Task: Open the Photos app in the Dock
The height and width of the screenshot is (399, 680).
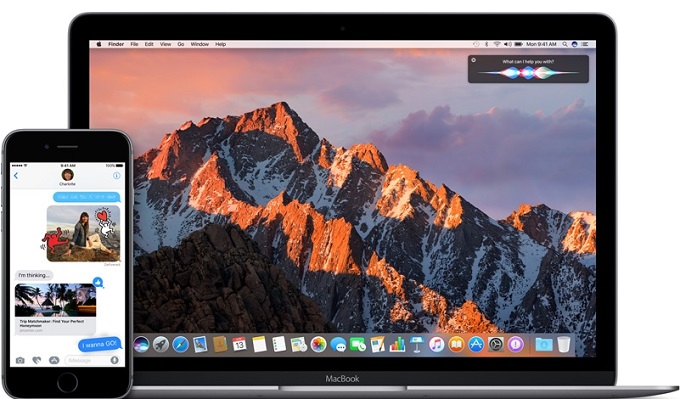Action: (318, 345)
